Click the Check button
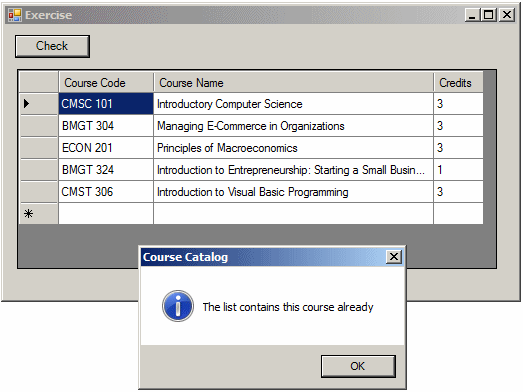 pos(52,46)
